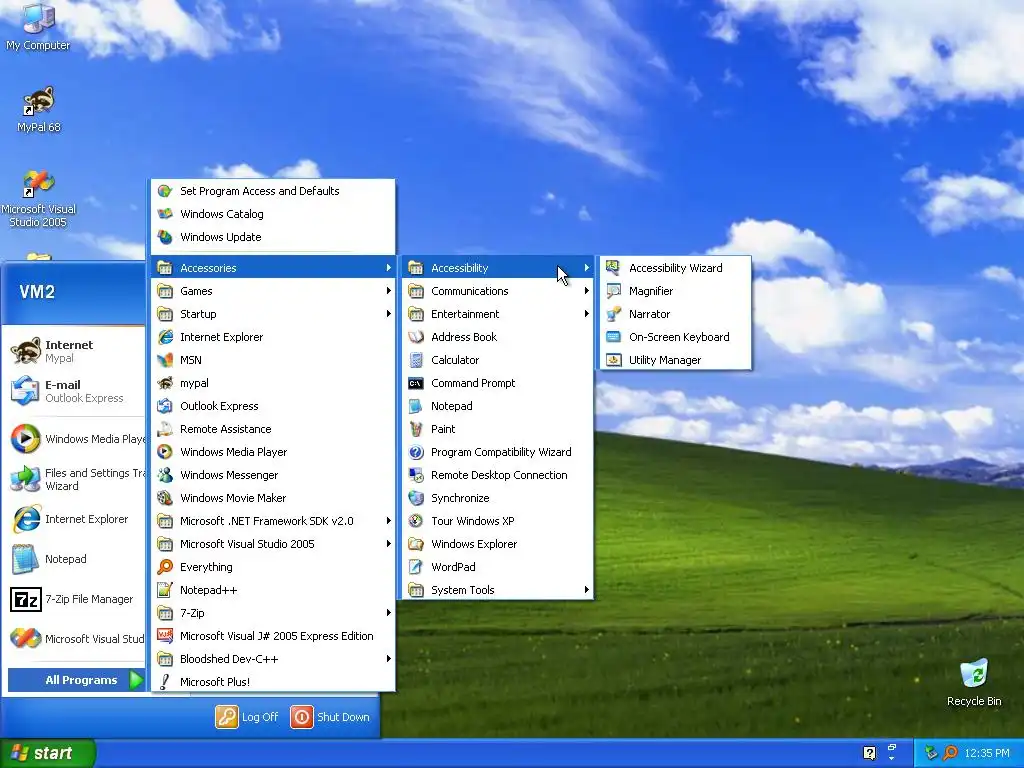This screenshot has height=768, width=1024.
Task: Click the Shut Down button
Action: pyautogui.click(x=330, y=717)
